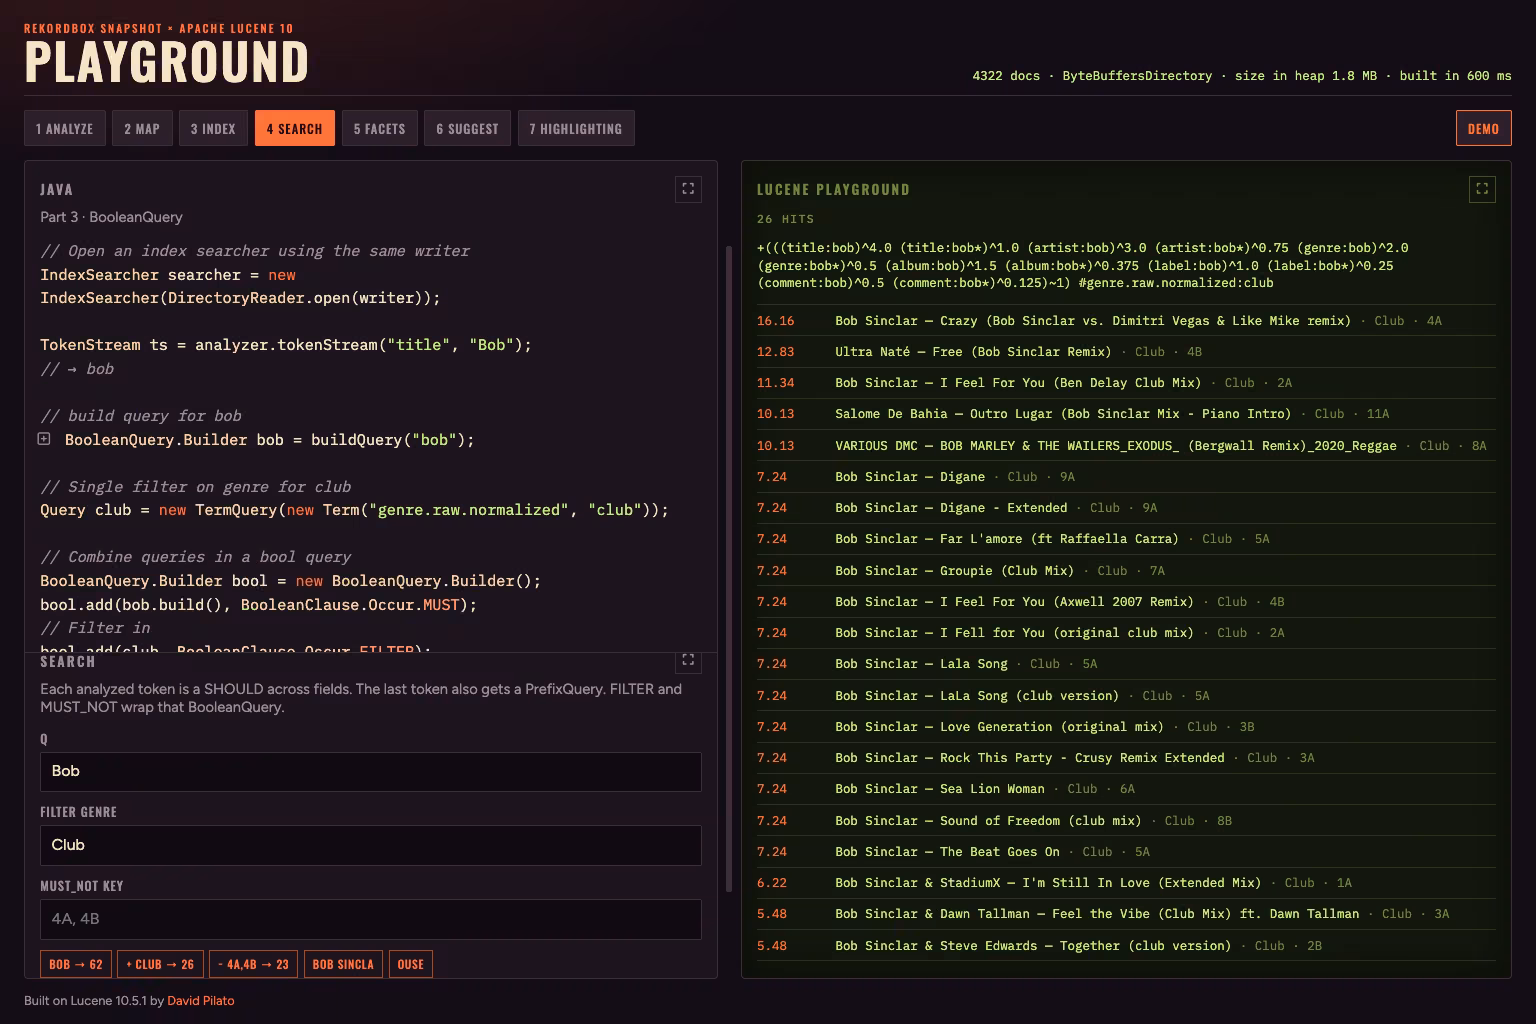Image resolution: width=1536 pixels, height=1024 pixels.
Task: Open the 7 Highlighting tab
Action: (x=576, y=128)
